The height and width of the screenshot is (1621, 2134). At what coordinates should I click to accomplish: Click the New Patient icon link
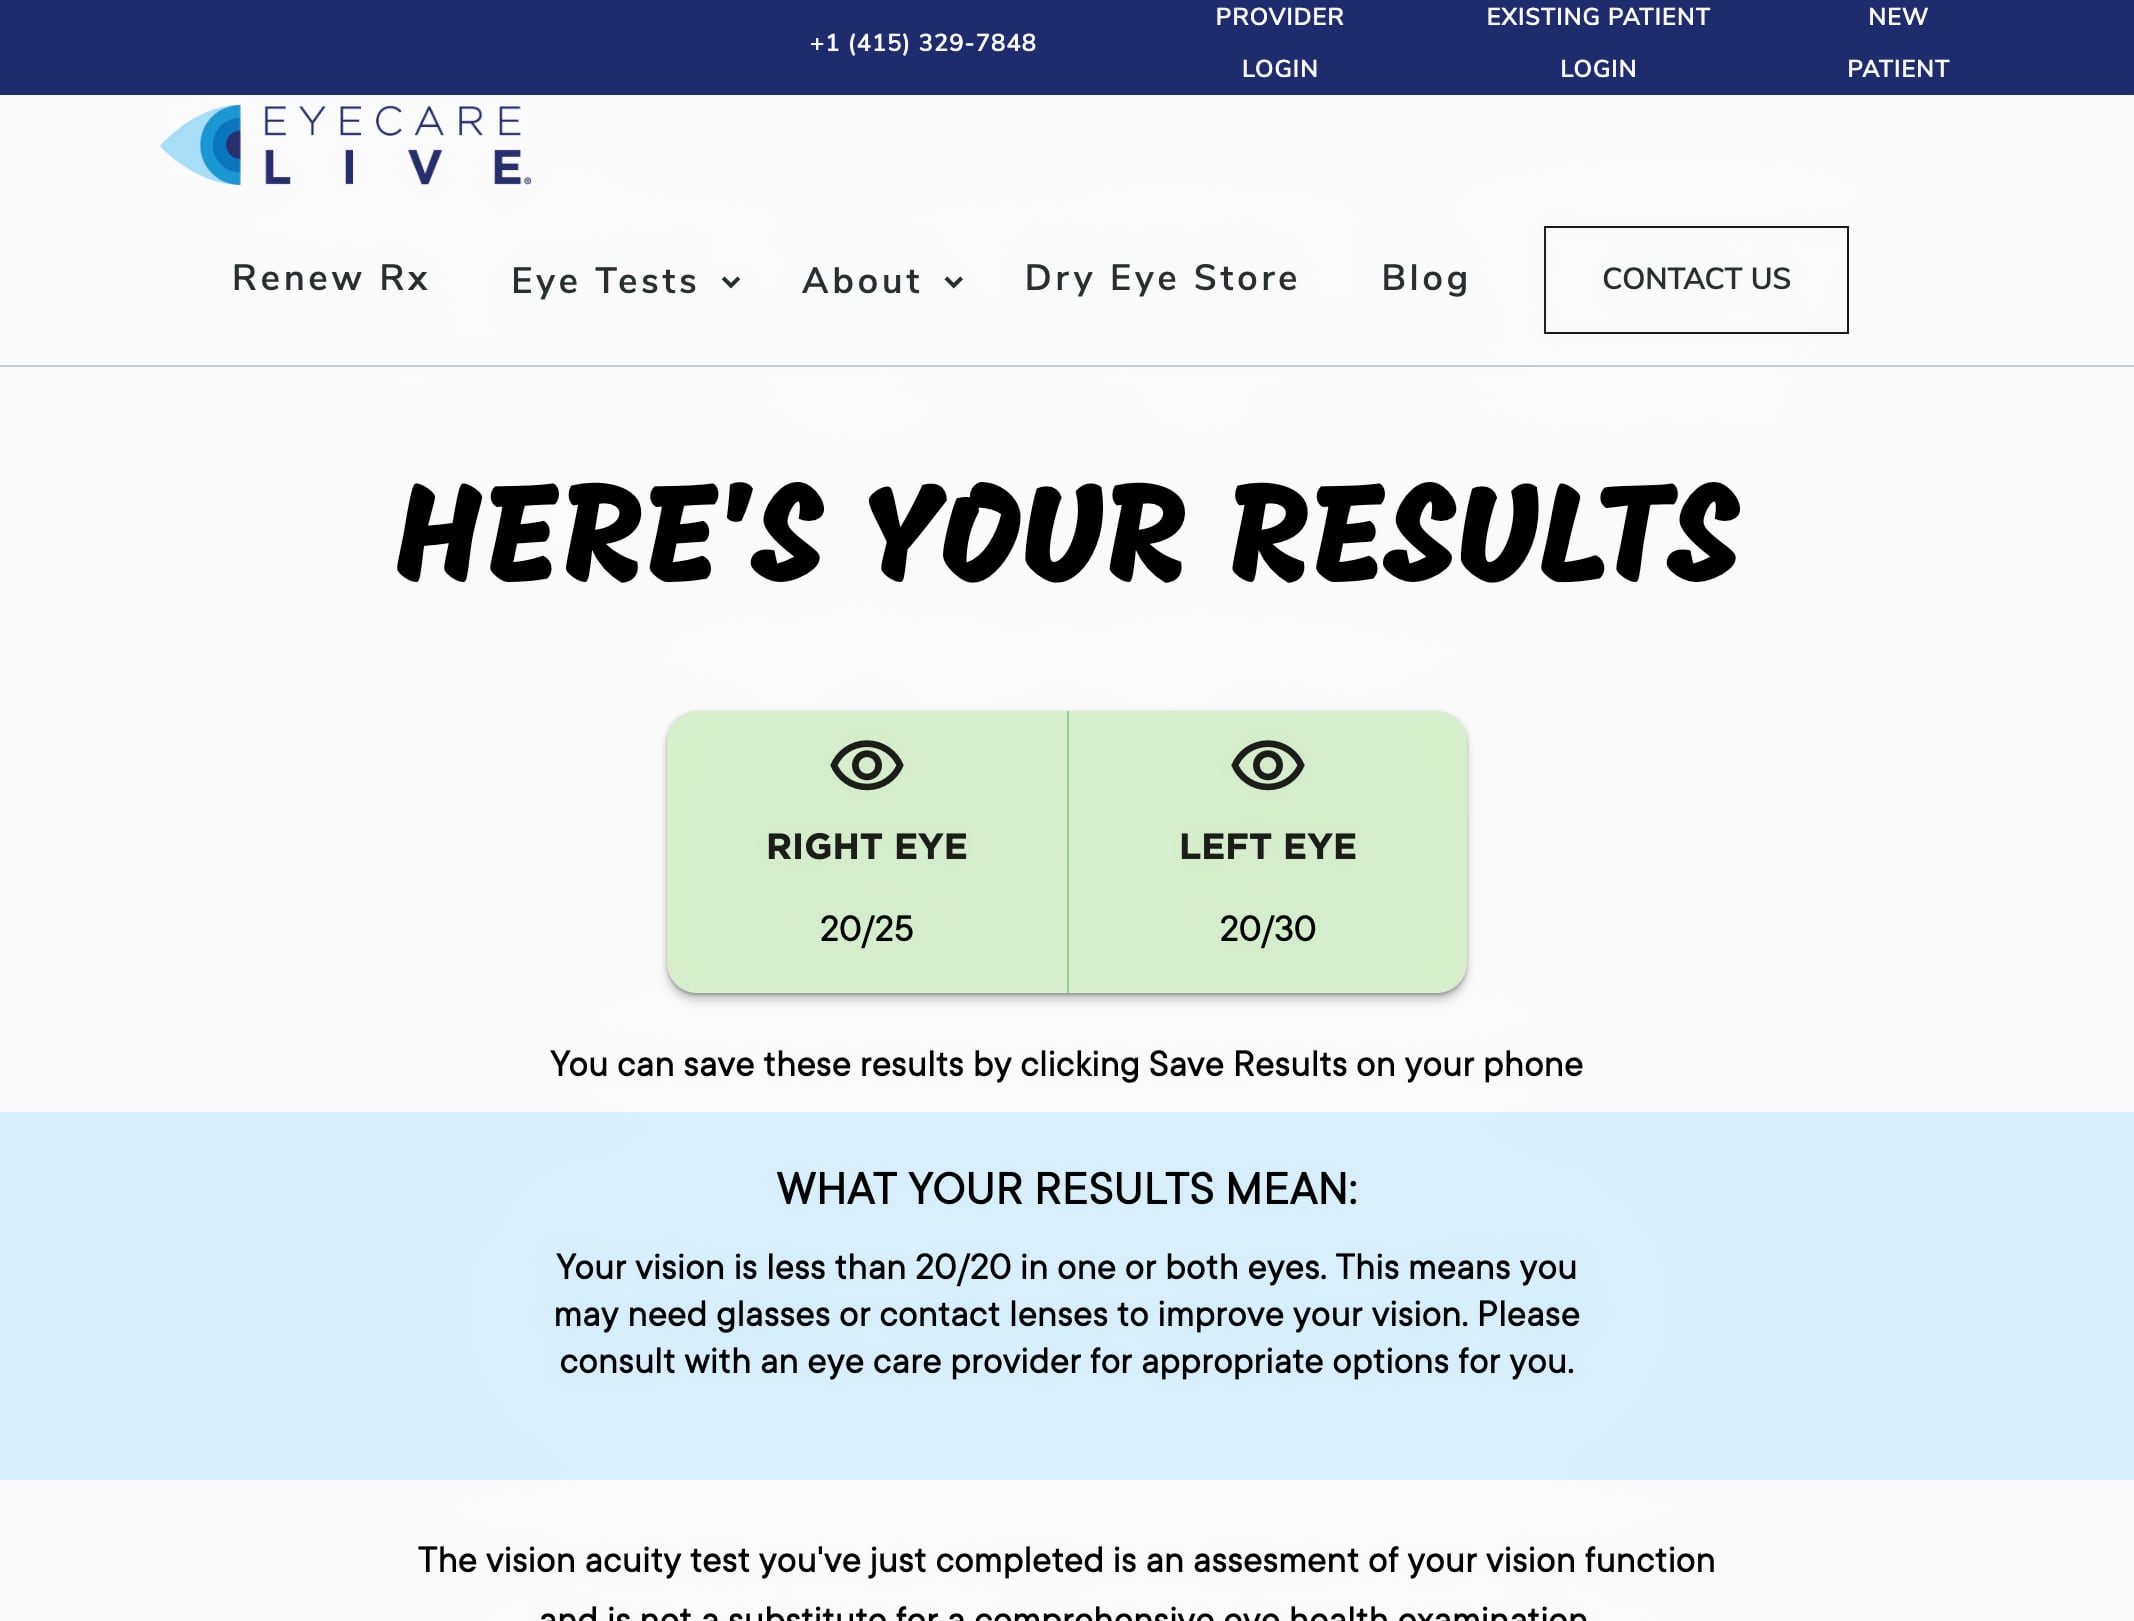coord(1897,43)
